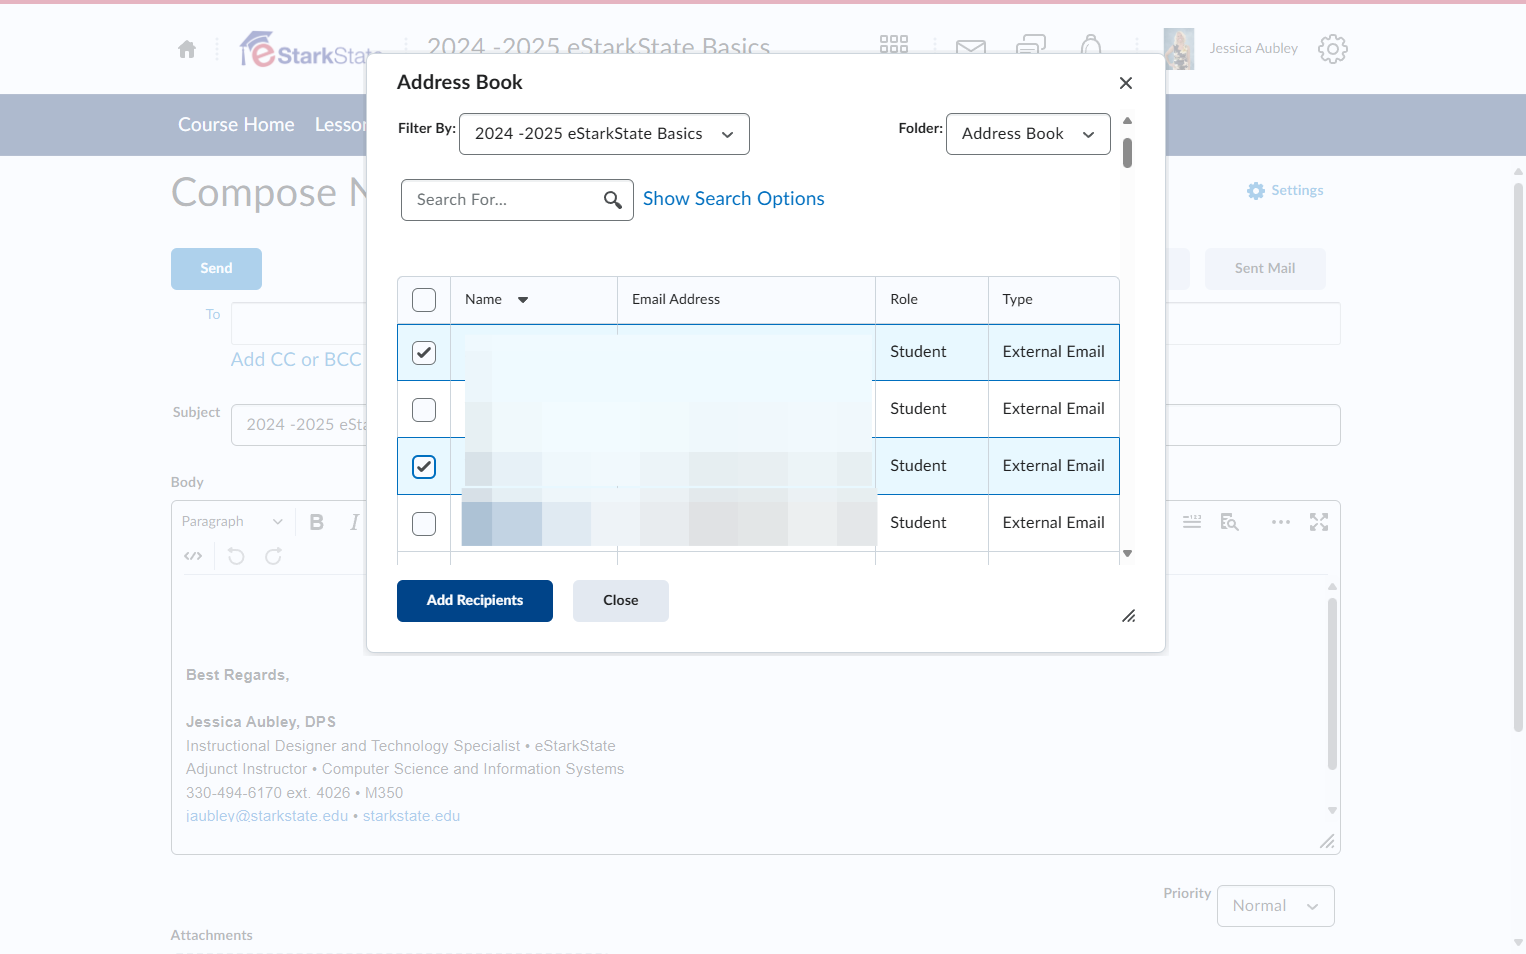Check the fourth student row checkbox
The width and height of the screenshot is (1526, 954).
pos(424,524)
